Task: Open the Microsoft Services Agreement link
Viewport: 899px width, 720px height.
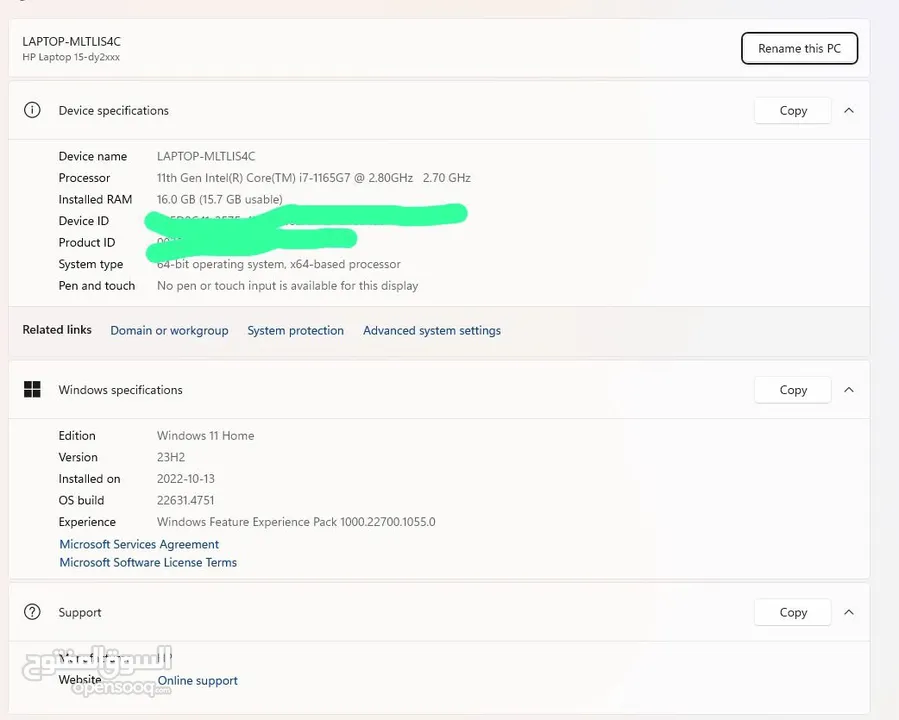Action: [x=139, y=544]
